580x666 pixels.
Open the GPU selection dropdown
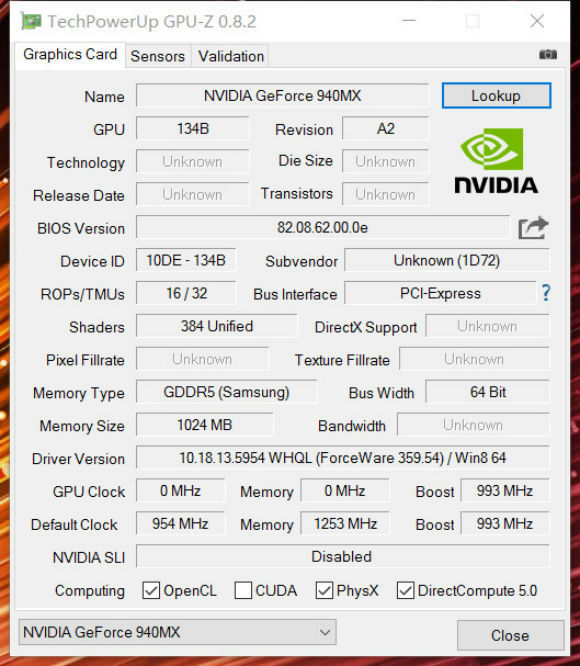[177, 632]
